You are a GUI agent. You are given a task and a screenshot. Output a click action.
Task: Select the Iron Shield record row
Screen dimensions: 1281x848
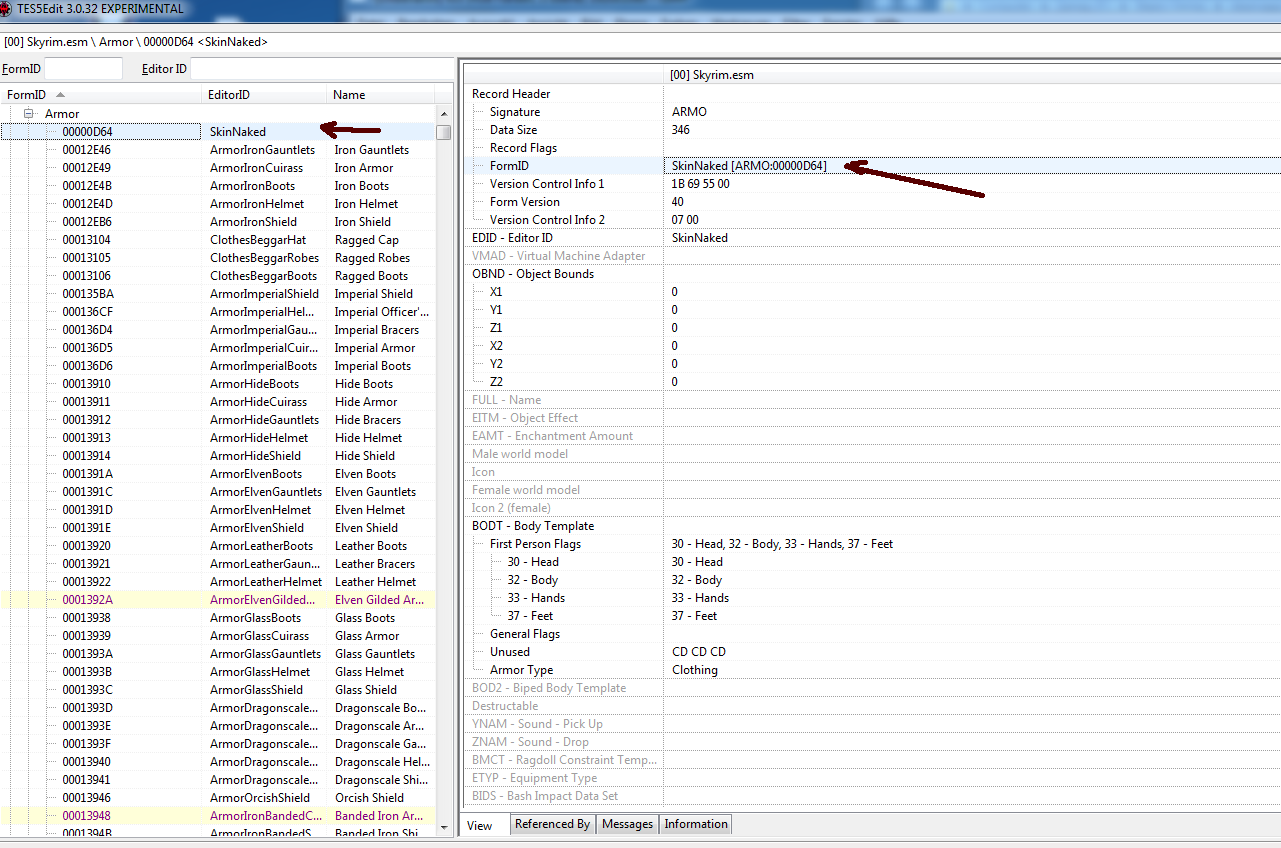218,221
